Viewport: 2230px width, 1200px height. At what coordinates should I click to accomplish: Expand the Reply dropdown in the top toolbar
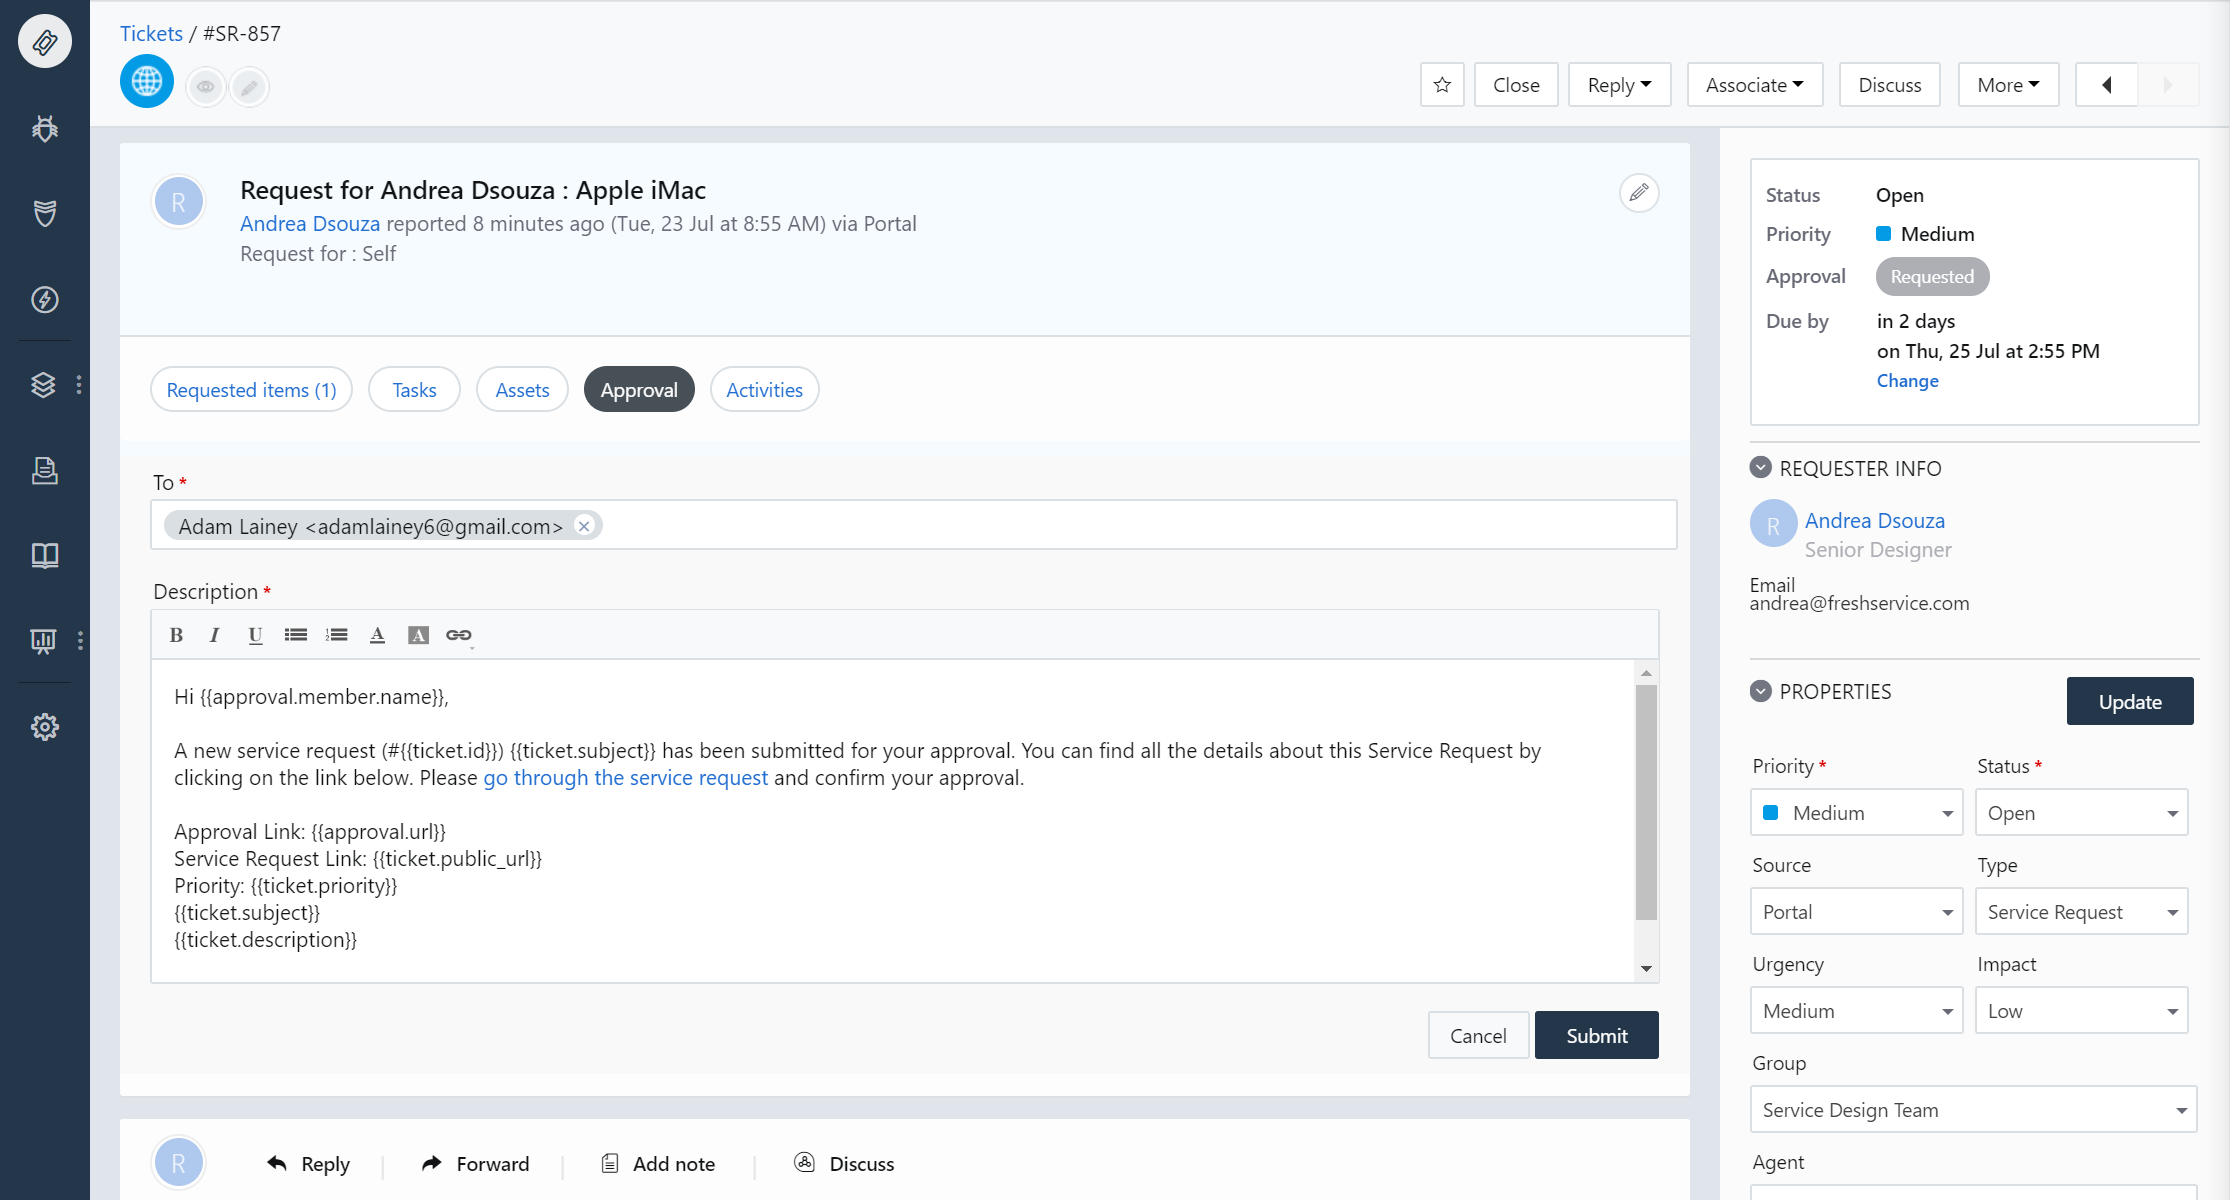pos(1619,84)
